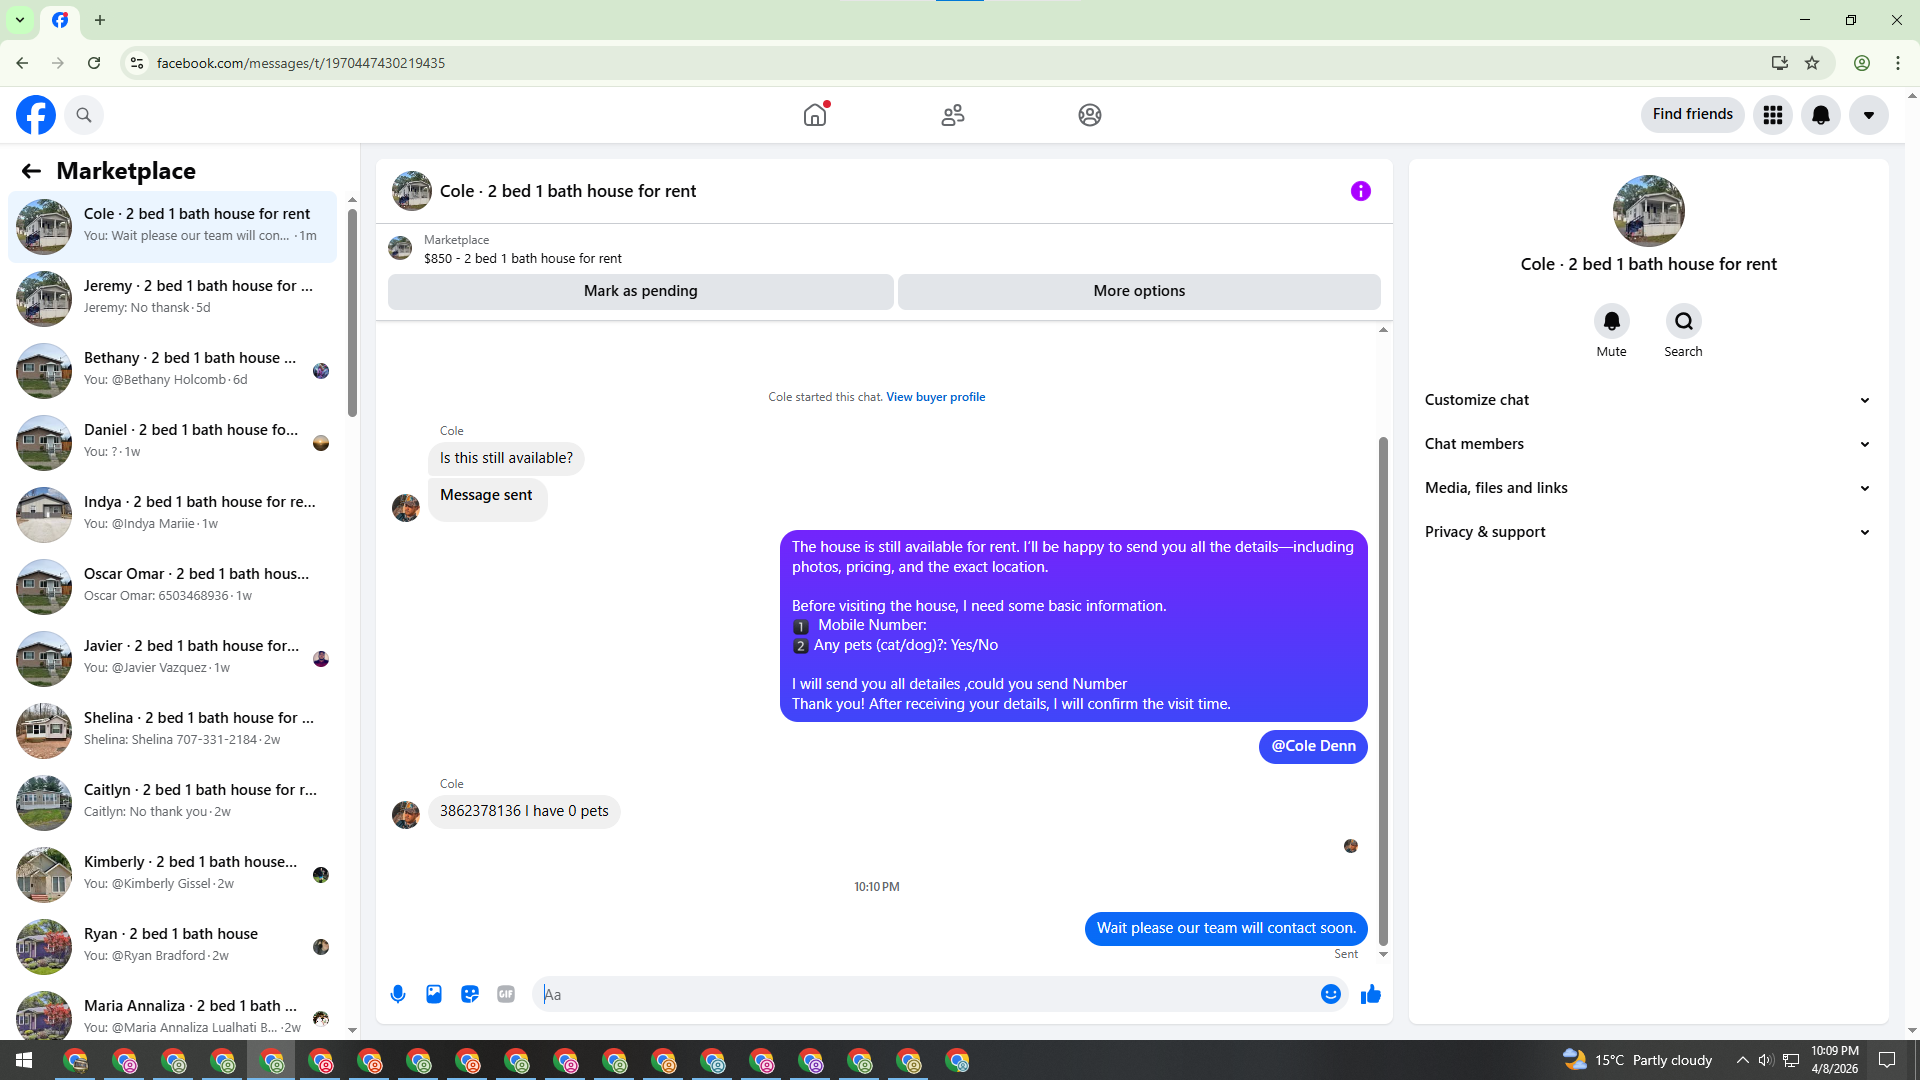Expand Media, files and links section
This screenshot has height=1080, width=1920.
(1648, 488)
